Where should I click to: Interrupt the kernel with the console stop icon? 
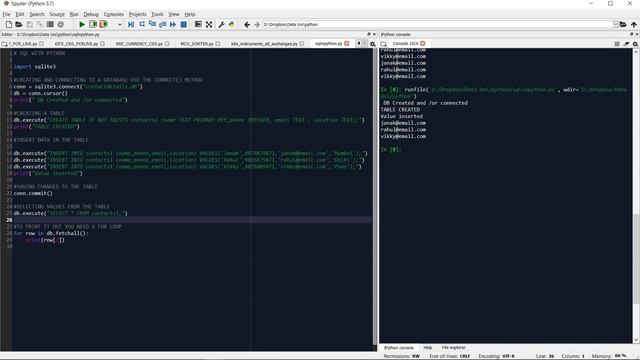coord(617,44)
